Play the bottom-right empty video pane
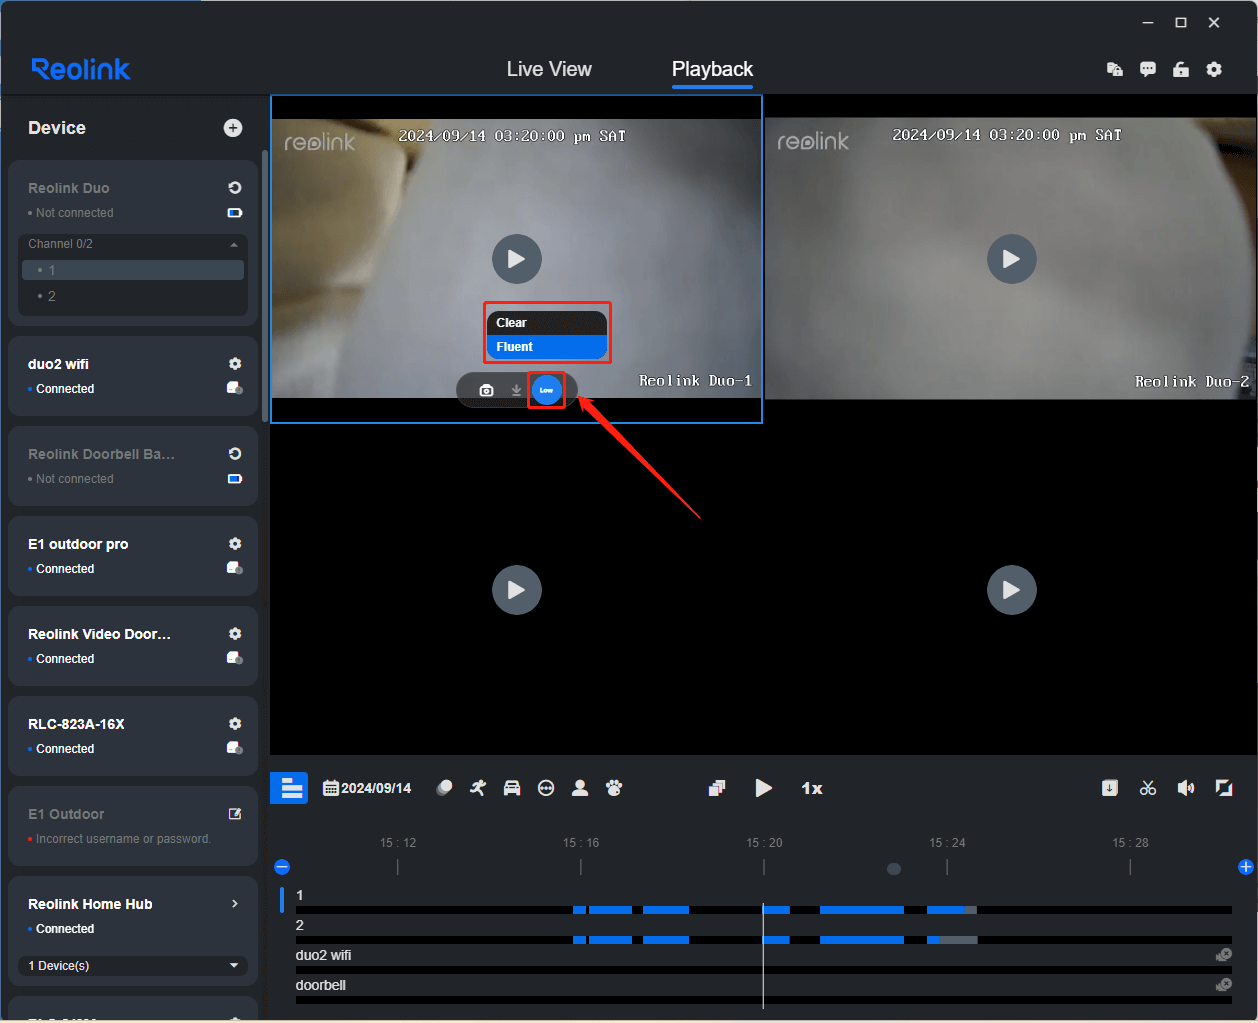 [1012, 590]
